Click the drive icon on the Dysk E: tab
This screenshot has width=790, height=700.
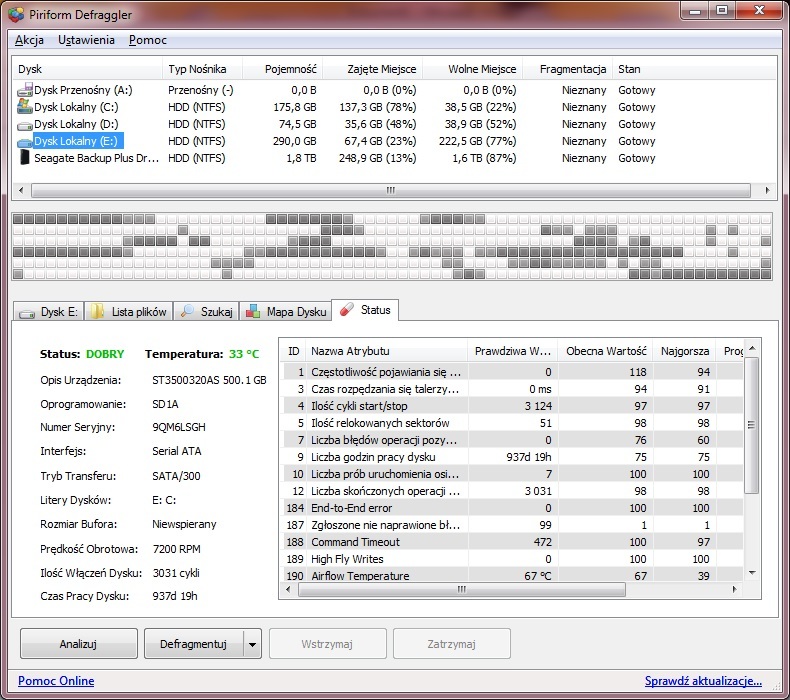[x=27, y=313]
